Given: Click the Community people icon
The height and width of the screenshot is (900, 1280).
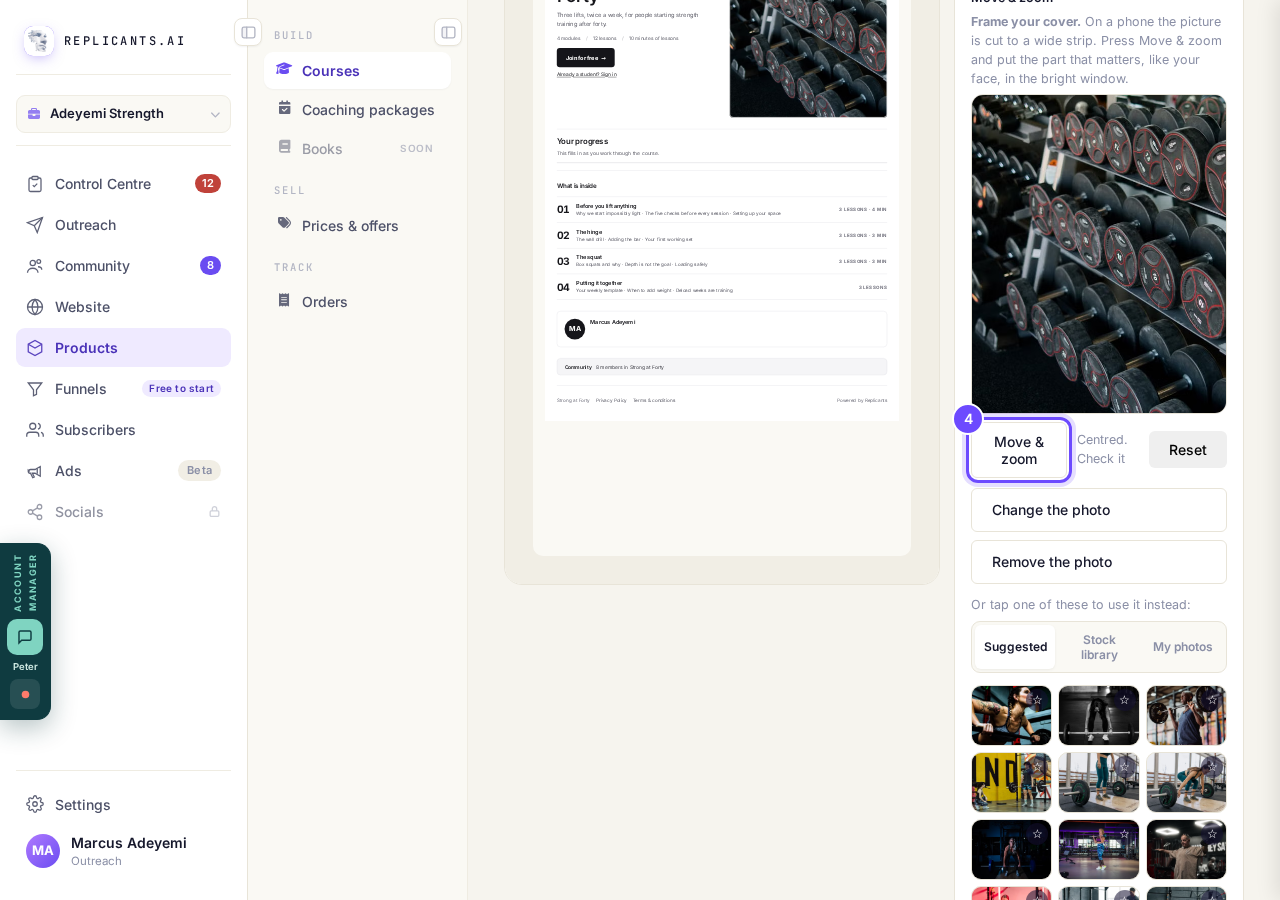Looking at the screenshot, I should coord(35,266).
